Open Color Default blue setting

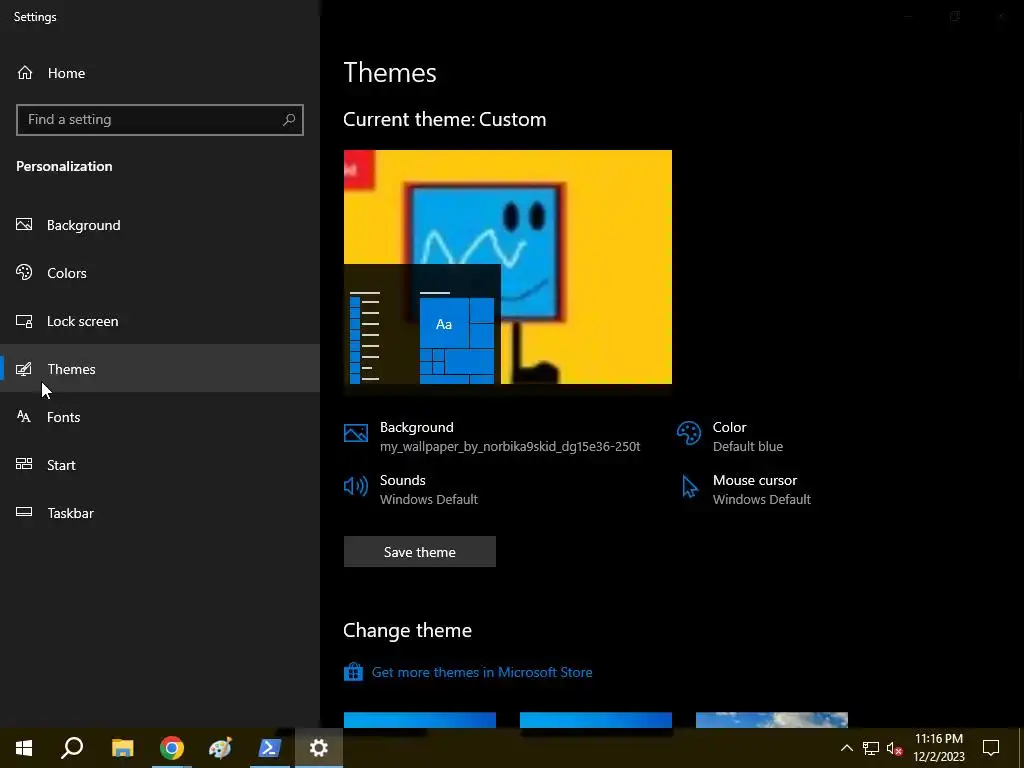pos(730,436)
